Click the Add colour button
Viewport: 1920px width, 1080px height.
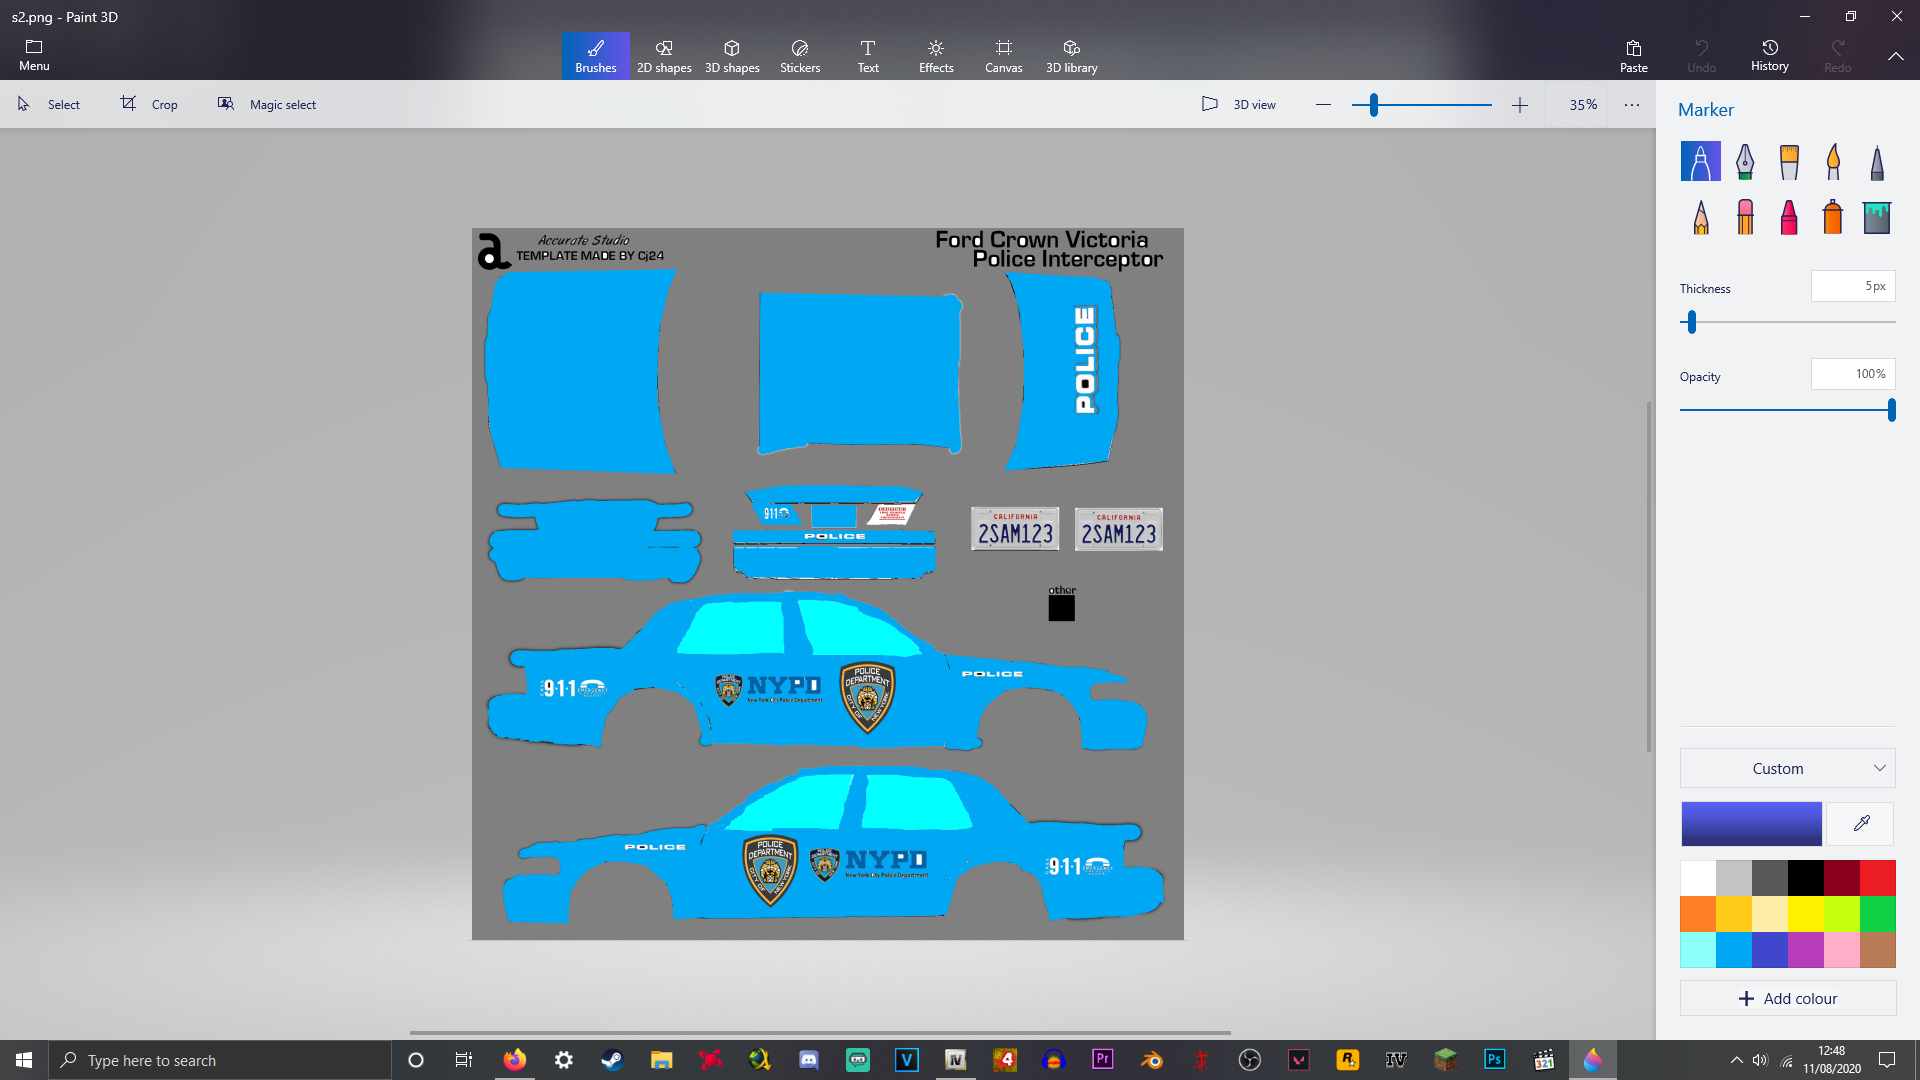[x=1787, y=998]
